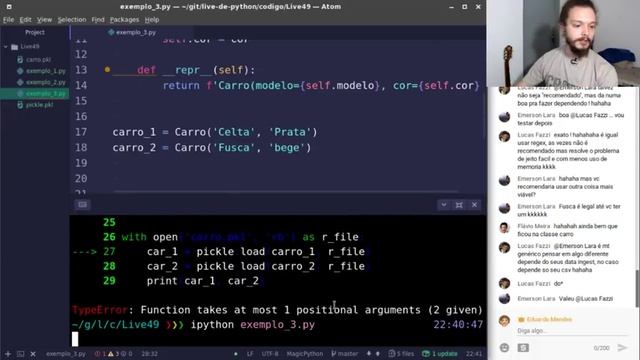Open the Help menu
This screenshot has height=360, width=640.
point(151,20)
